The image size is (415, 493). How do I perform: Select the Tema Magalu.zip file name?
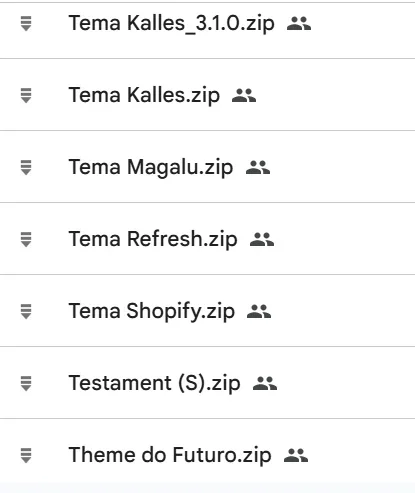tap(151, 168)
